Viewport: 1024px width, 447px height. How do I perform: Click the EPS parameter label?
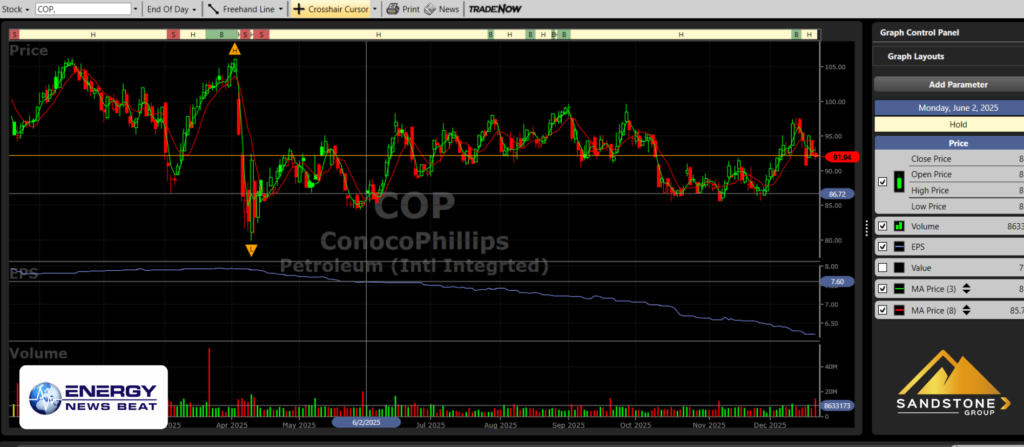(920, 247)
